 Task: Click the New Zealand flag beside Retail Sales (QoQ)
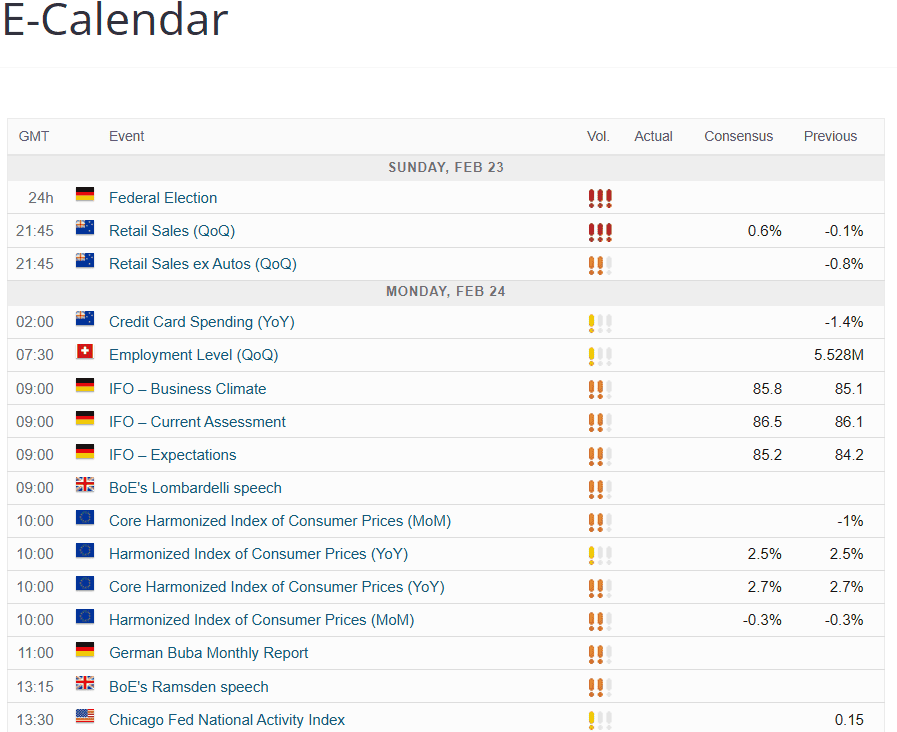tap(85, 230)
